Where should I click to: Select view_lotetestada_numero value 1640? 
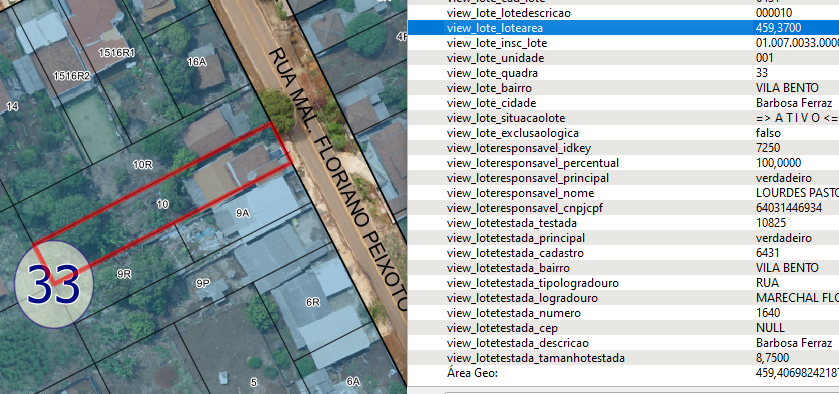point(768,313)
